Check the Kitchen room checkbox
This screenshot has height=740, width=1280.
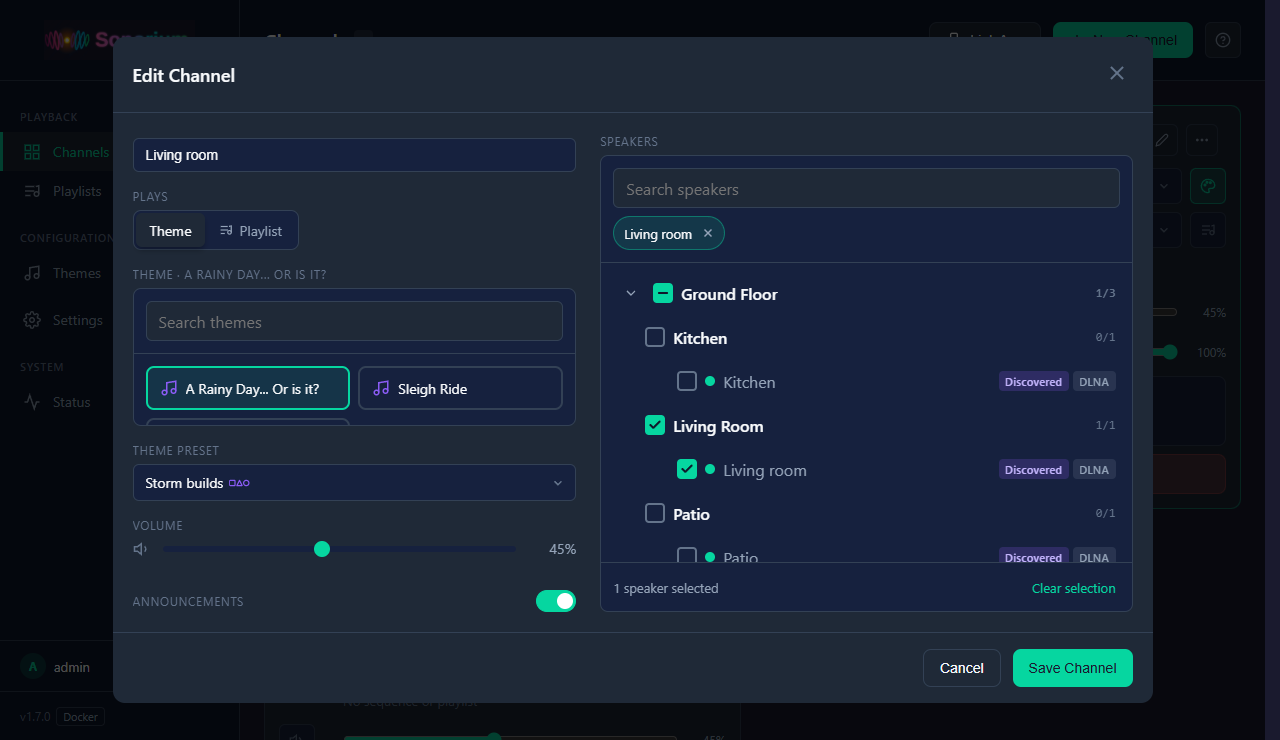coord(655,338)
